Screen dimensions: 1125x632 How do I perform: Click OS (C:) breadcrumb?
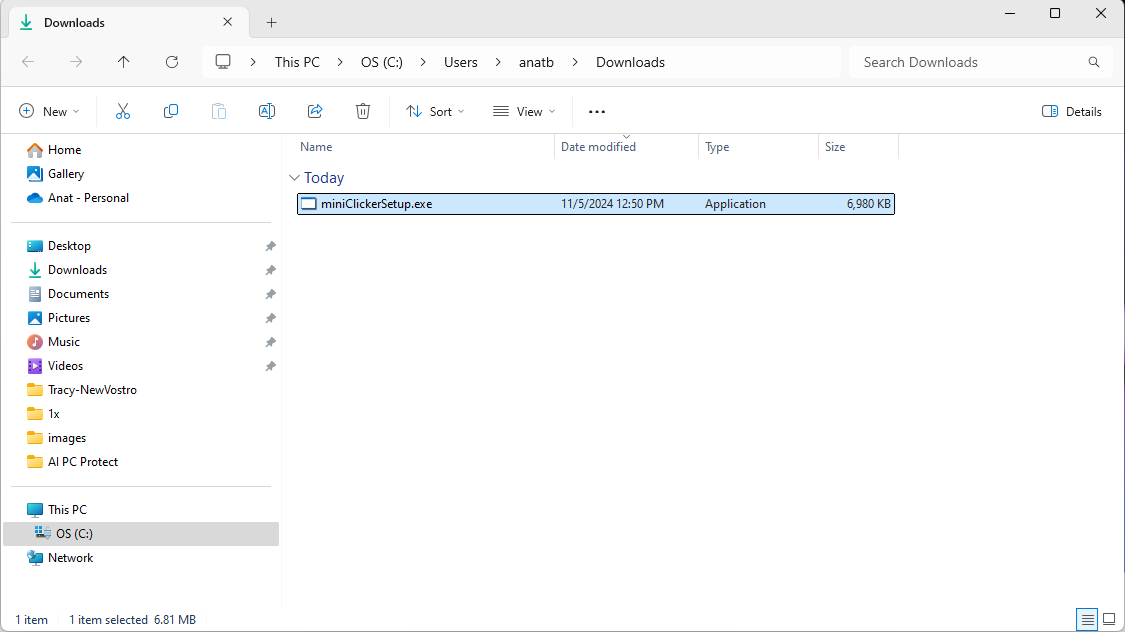(382, 62)
